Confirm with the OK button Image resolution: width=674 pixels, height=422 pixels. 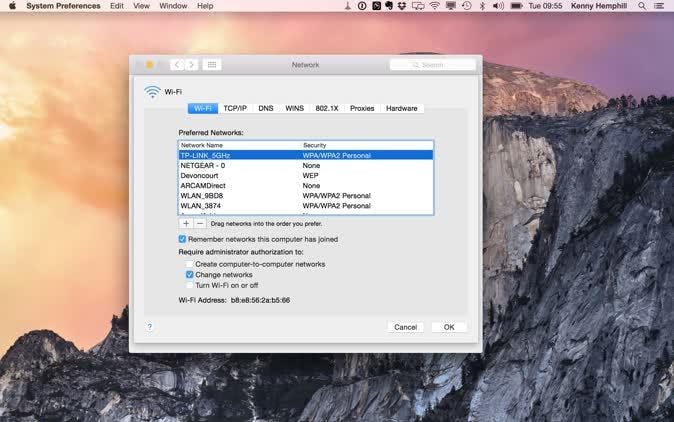pyautogui.click(x=449, y=327)
